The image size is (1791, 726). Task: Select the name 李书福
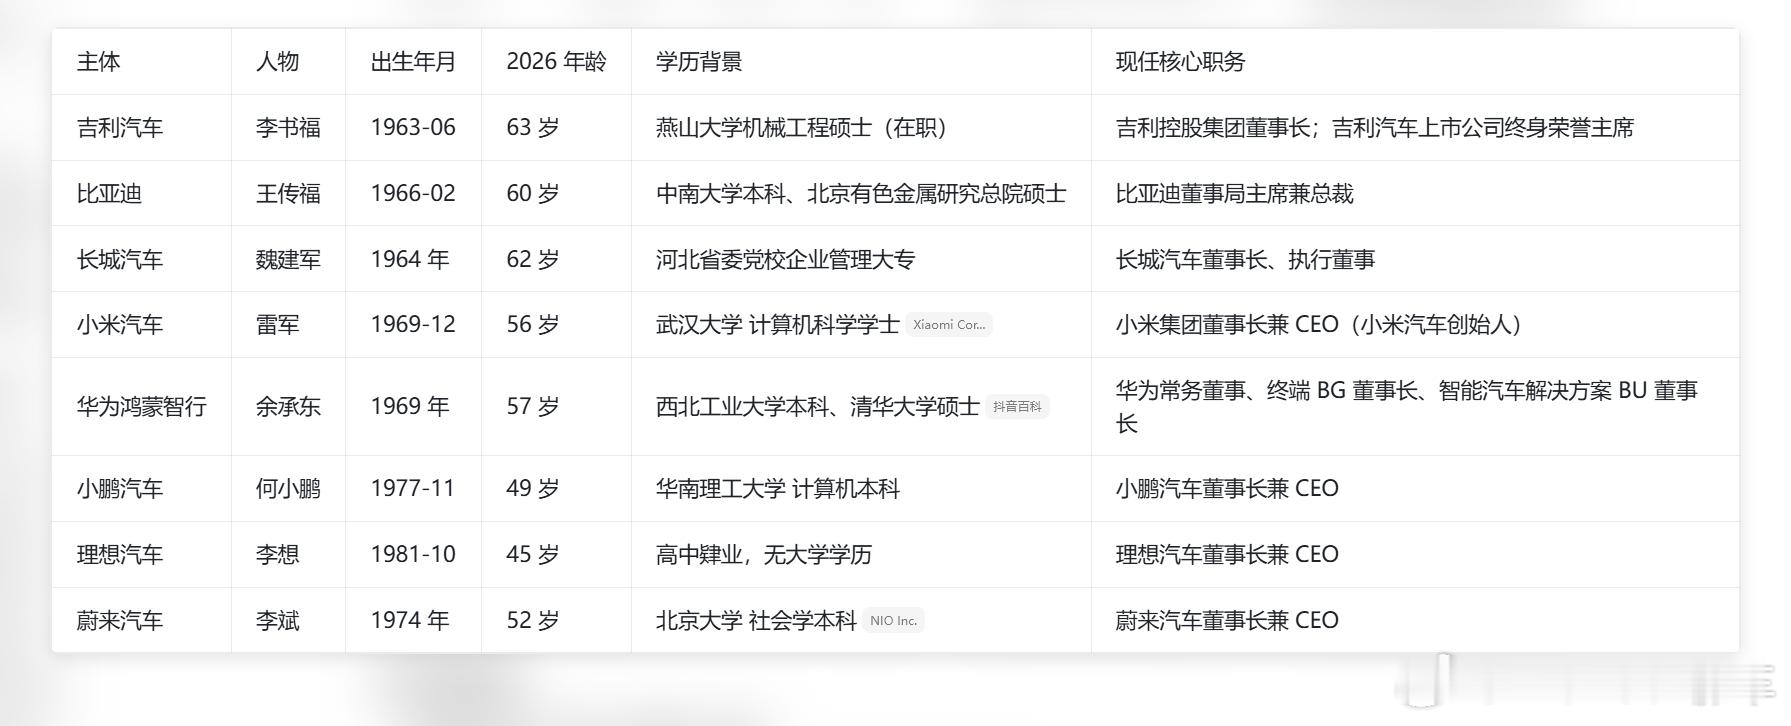pyautogui.click(x=288, y=128)
